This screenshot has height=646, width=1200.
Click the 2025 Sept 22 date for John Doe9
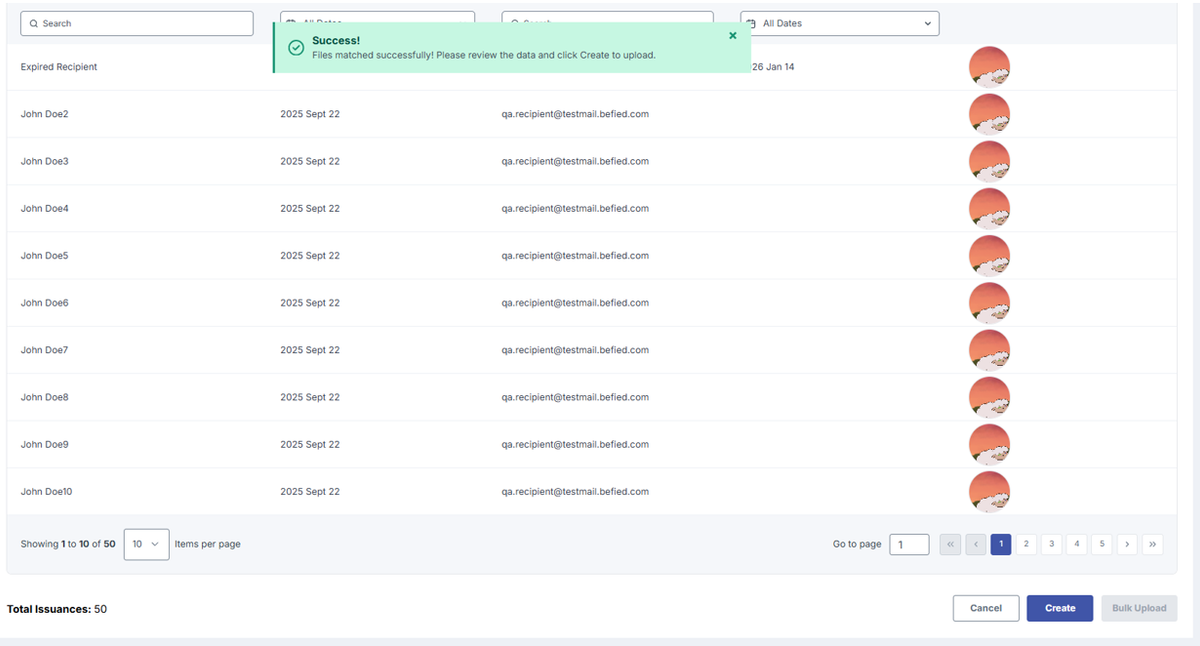pyautogui.click(x=310, y=444)
